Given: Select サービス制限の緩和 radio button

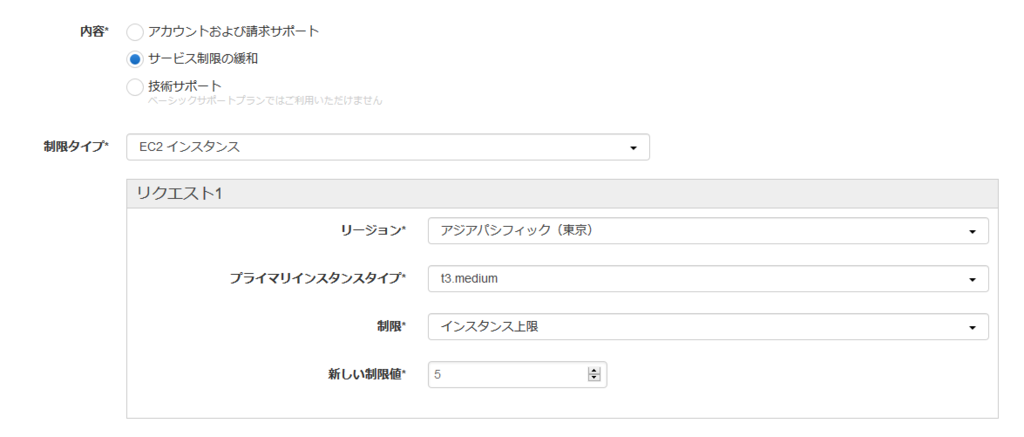Looking at the screenshot, I should 135,59.
